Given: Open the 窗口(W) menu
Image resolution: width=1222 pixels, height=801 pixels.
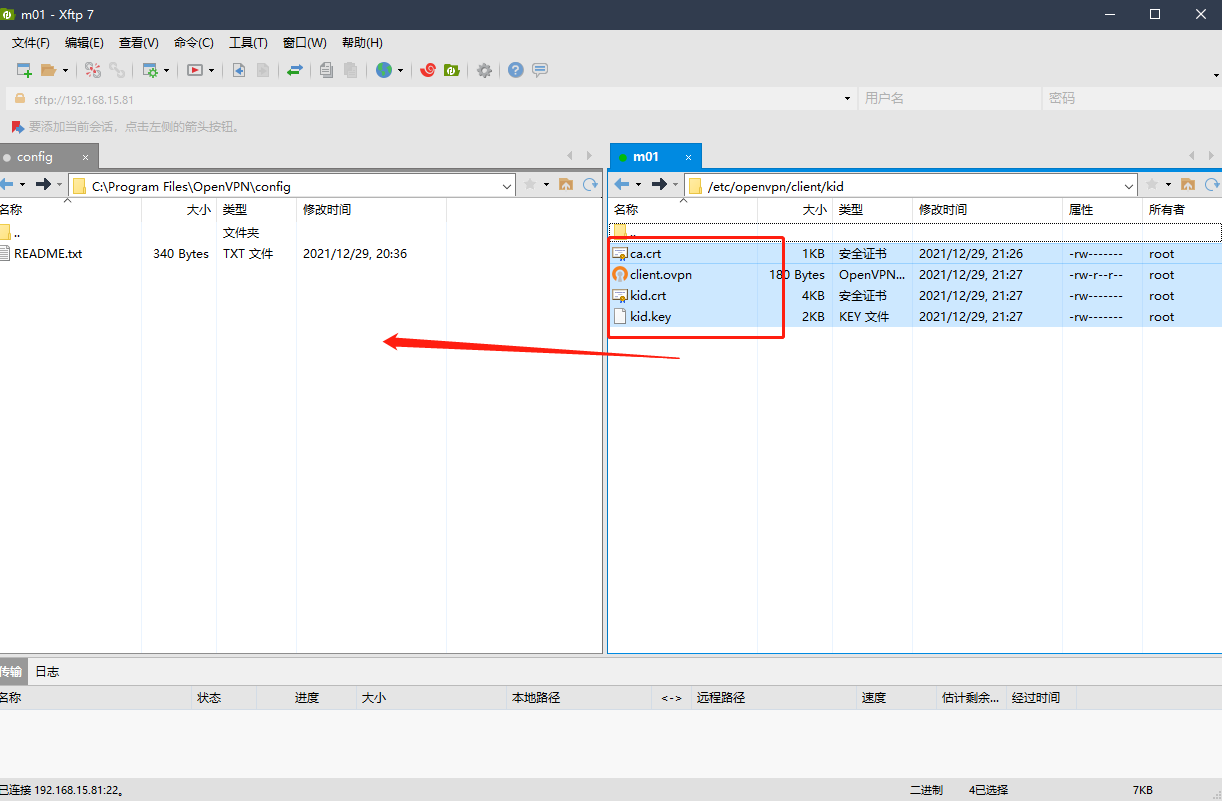Looking at the screenshot, I should pyautogui.click(x=305, y=43).
